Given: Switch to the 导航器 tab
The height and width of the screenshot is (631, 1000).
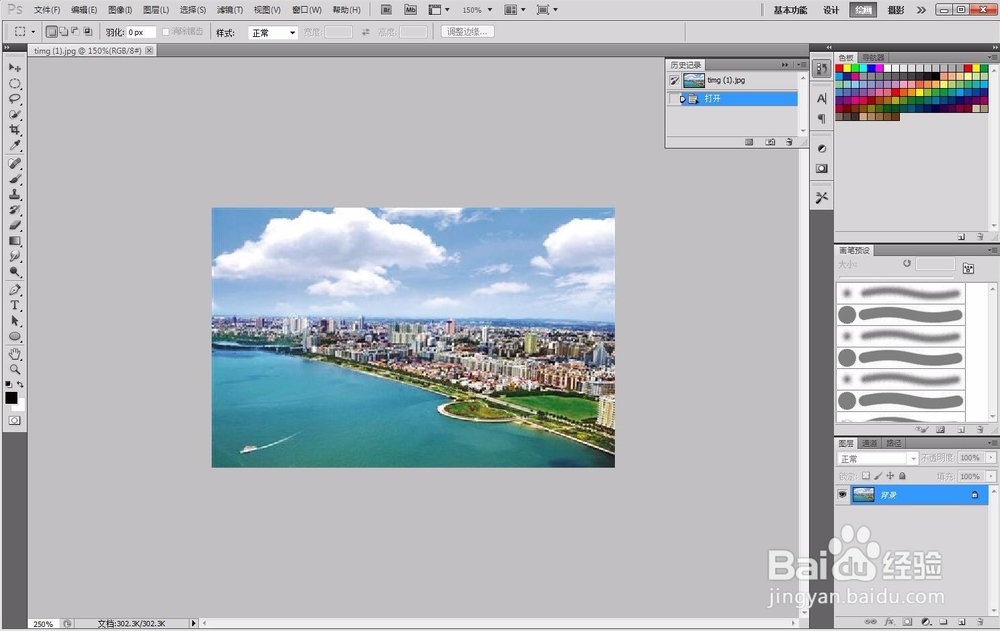Looking at the screenshot, I should [873, 57].
